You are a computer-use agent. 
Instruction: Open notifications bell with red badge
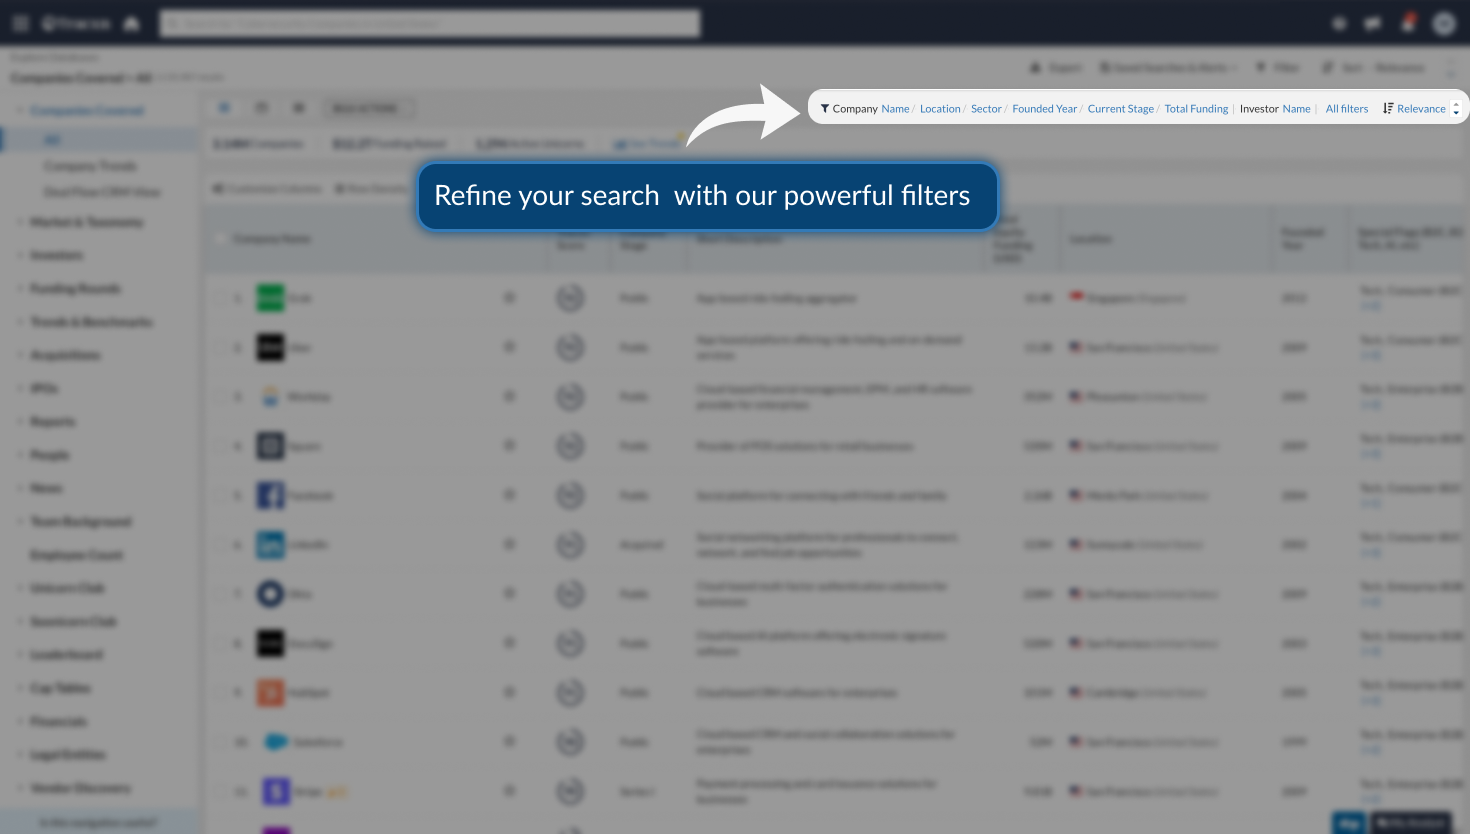tap(1408, 23)
